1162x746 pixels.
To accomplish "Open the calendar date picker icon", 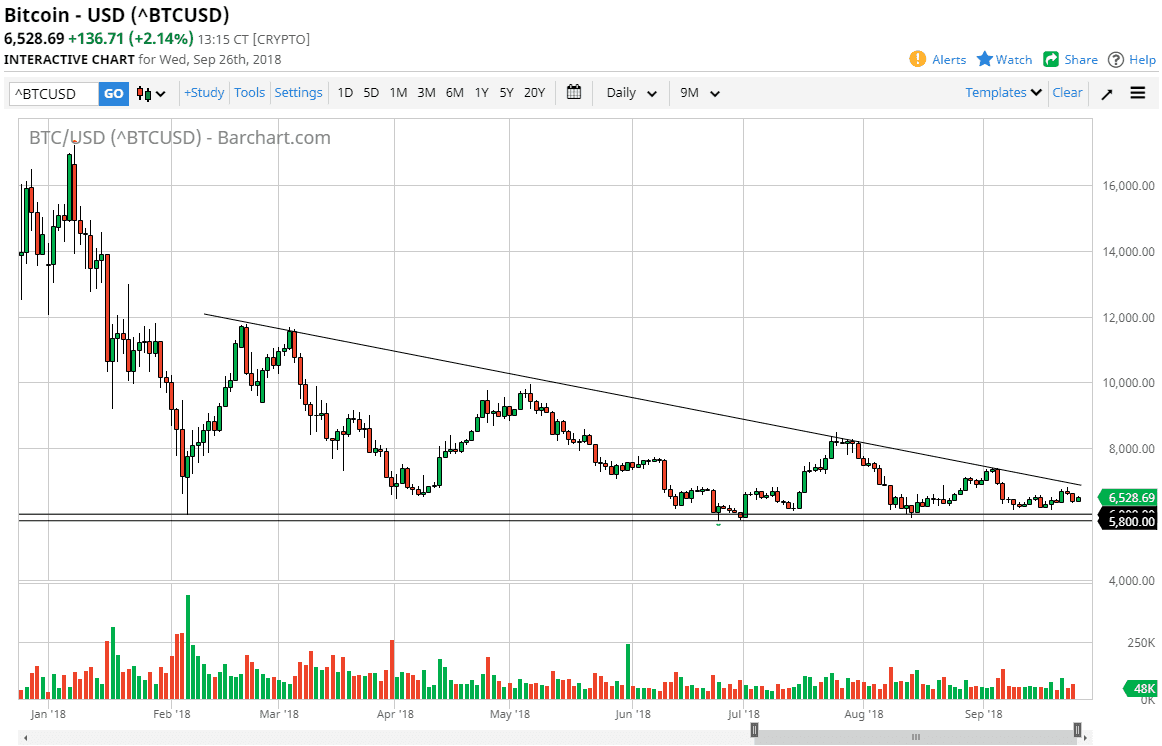I will [574, 92].
